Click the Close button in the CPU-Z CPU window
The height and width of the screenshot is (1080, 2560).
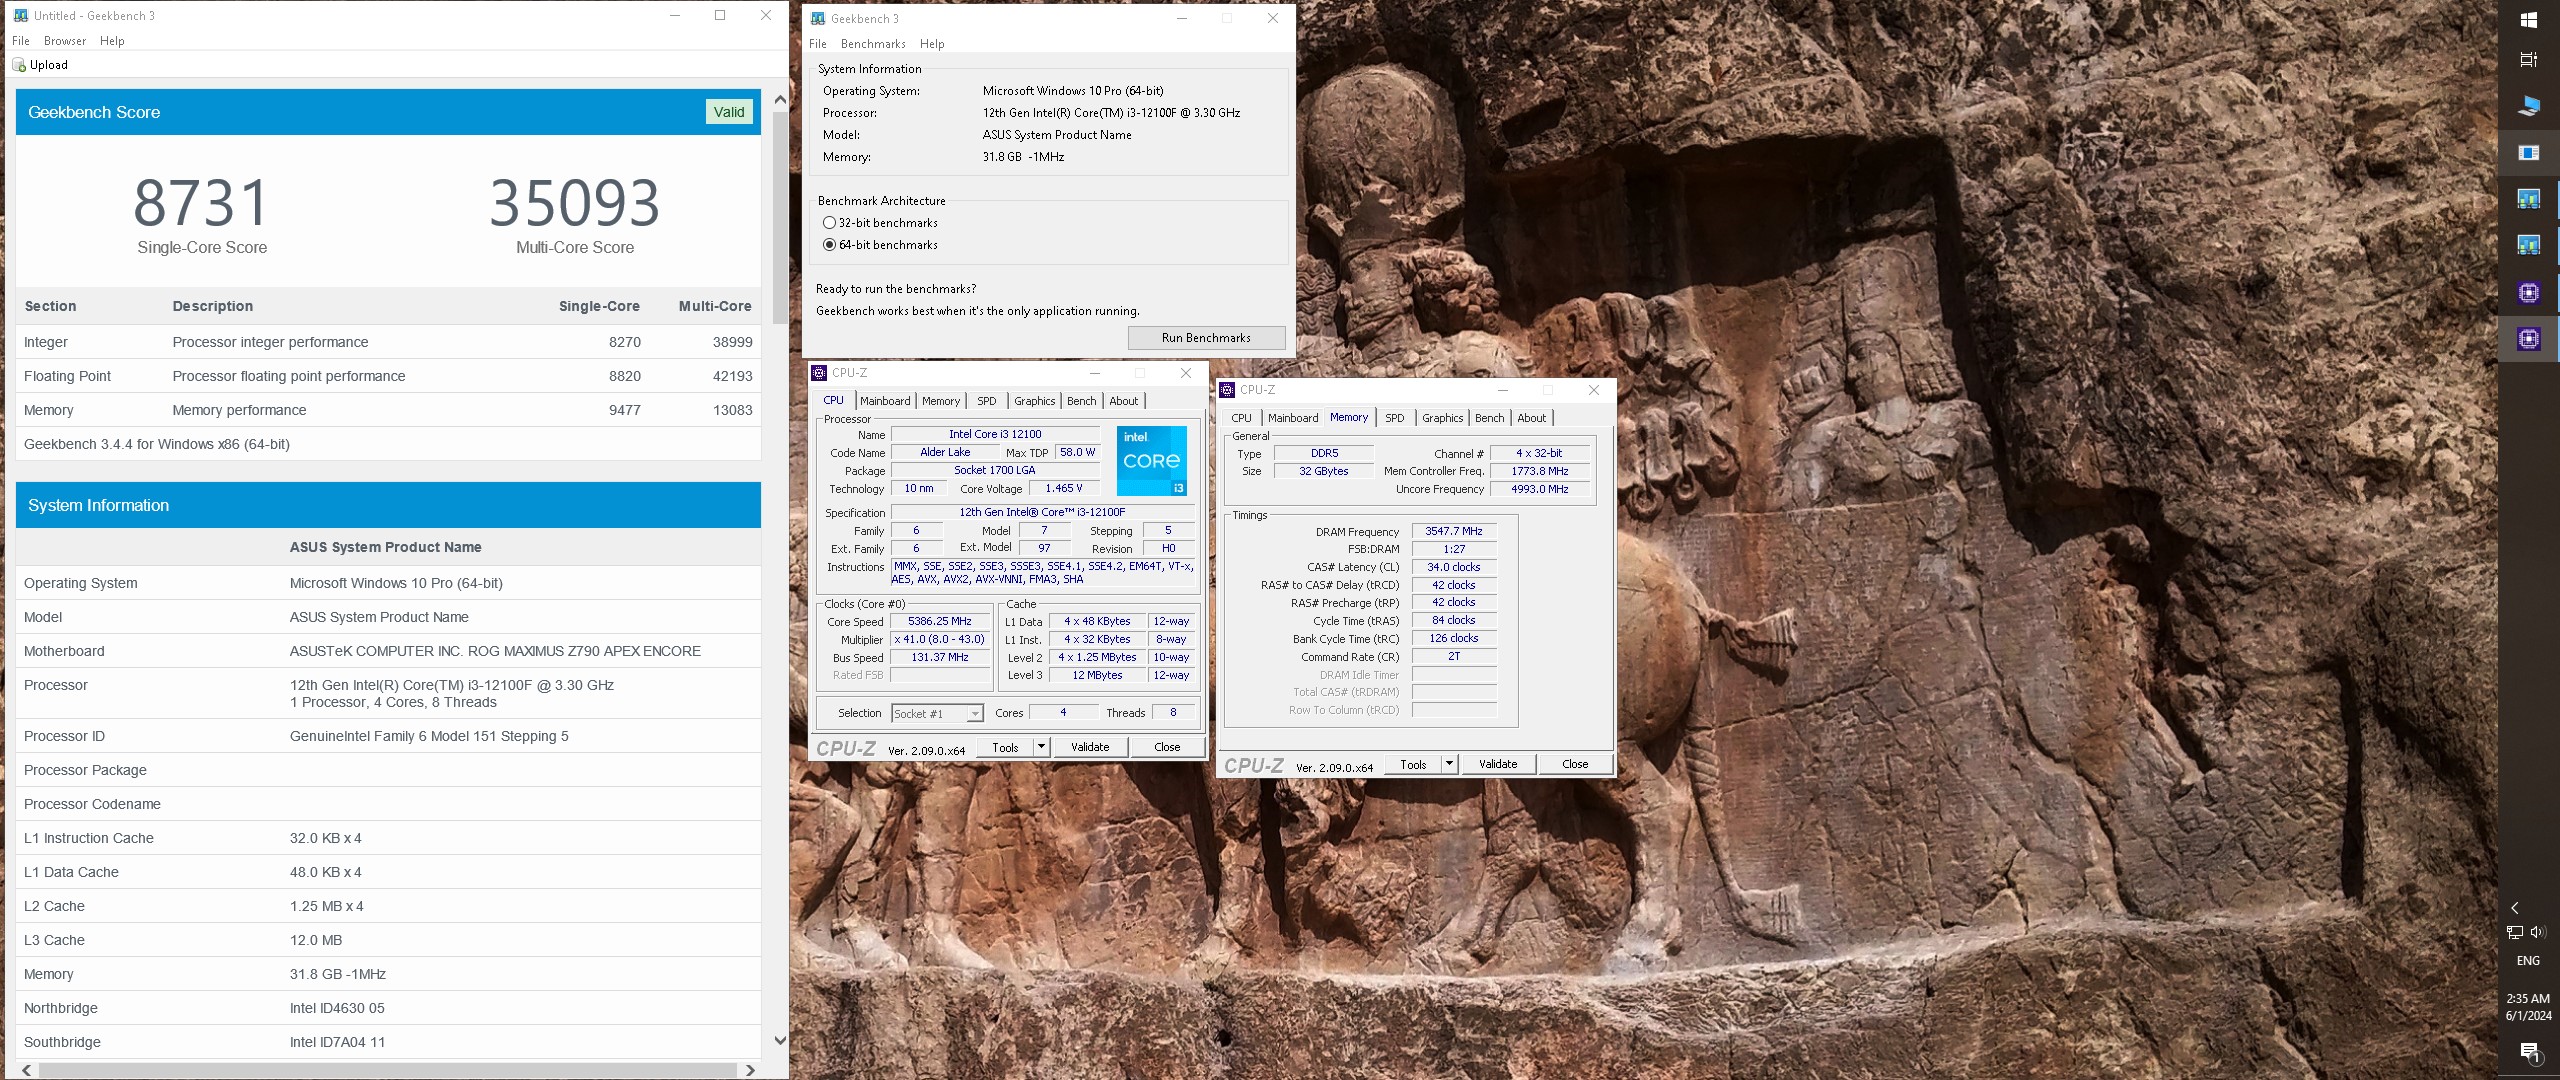tap(1167, 747)
